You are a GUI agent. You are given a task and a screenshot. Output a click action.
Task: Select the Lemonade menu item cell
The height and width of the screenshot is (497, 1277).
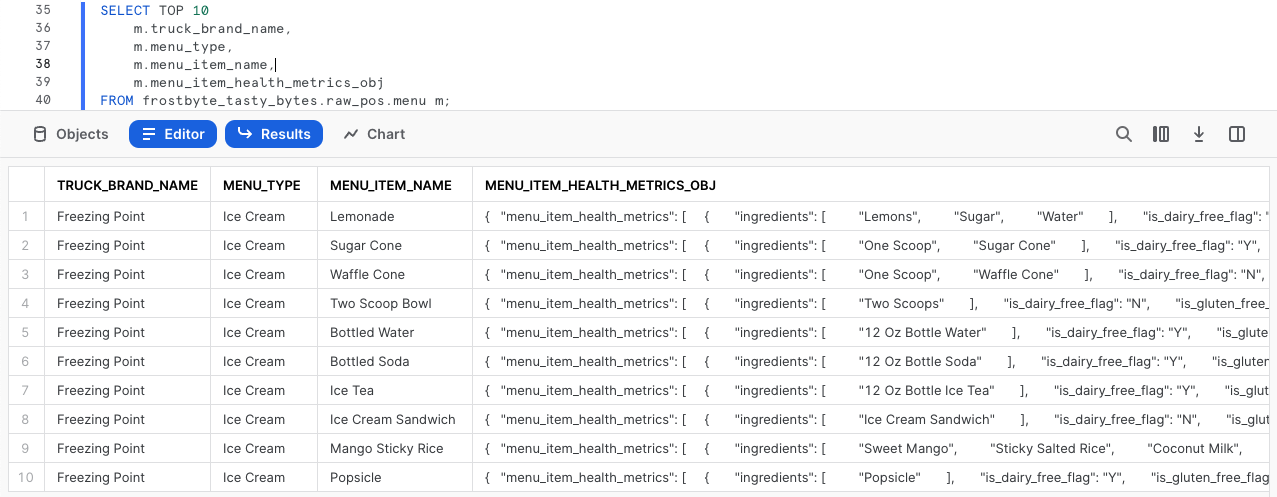pyautogui.click(x=362, y=216)
